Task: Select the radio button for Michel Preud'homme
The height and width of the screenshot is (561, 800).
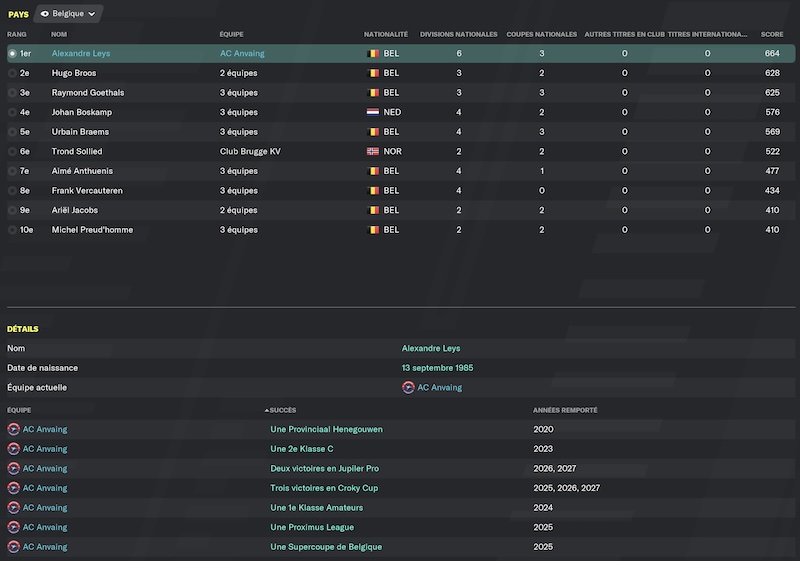Action: click(x=12, y=230)
